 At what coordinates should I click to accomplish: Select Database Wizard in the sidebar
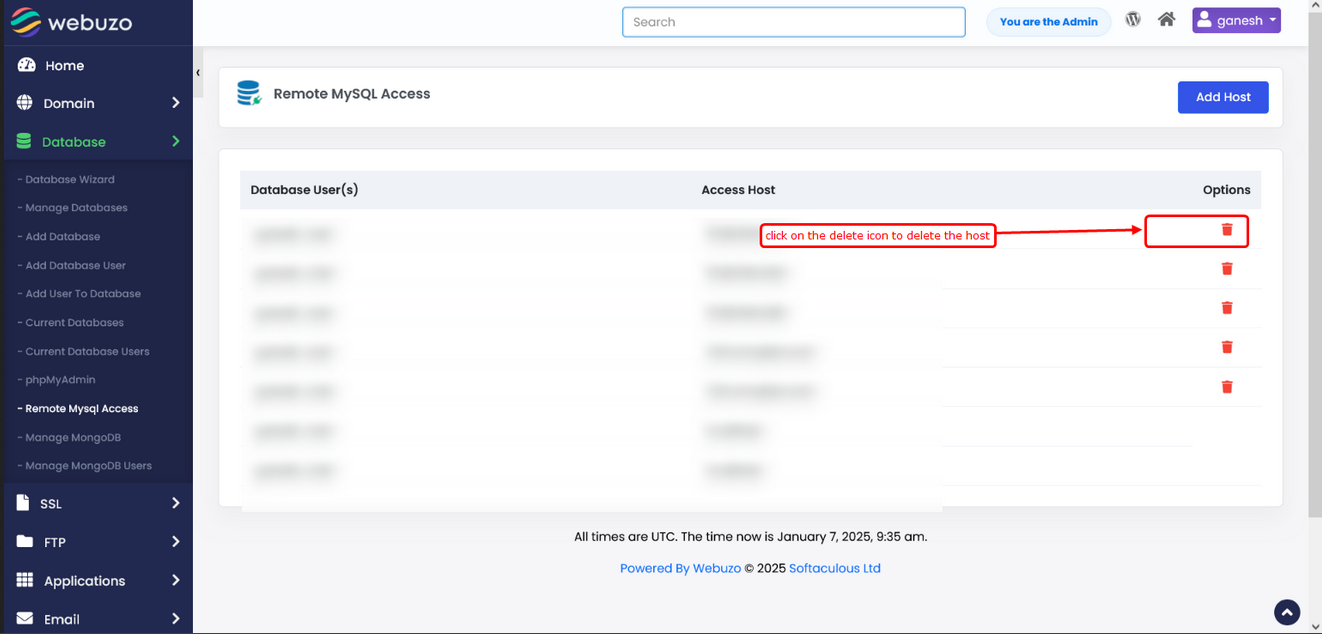coord(70,180)
